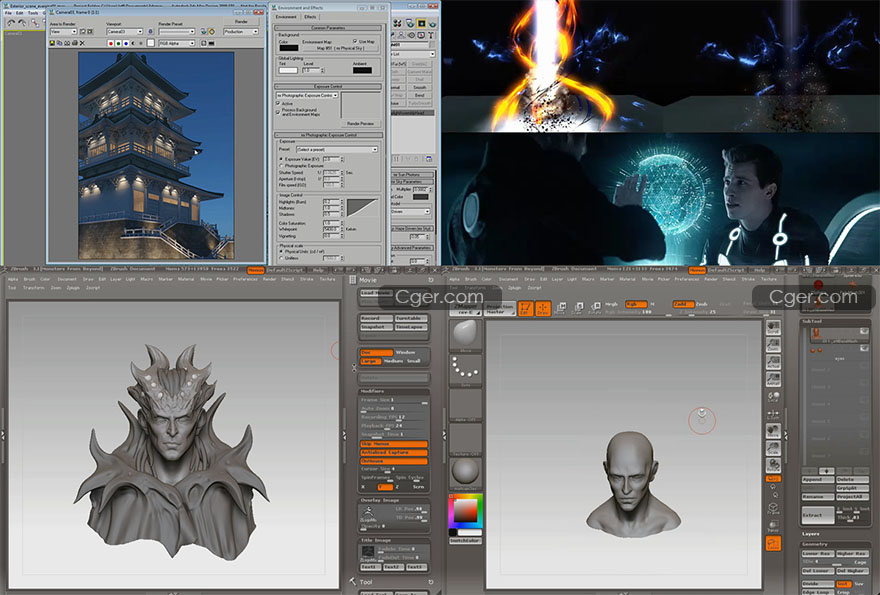Screen dimensions: 880x595
Task: Click the Global Lighting Level field
Action: 312,70
